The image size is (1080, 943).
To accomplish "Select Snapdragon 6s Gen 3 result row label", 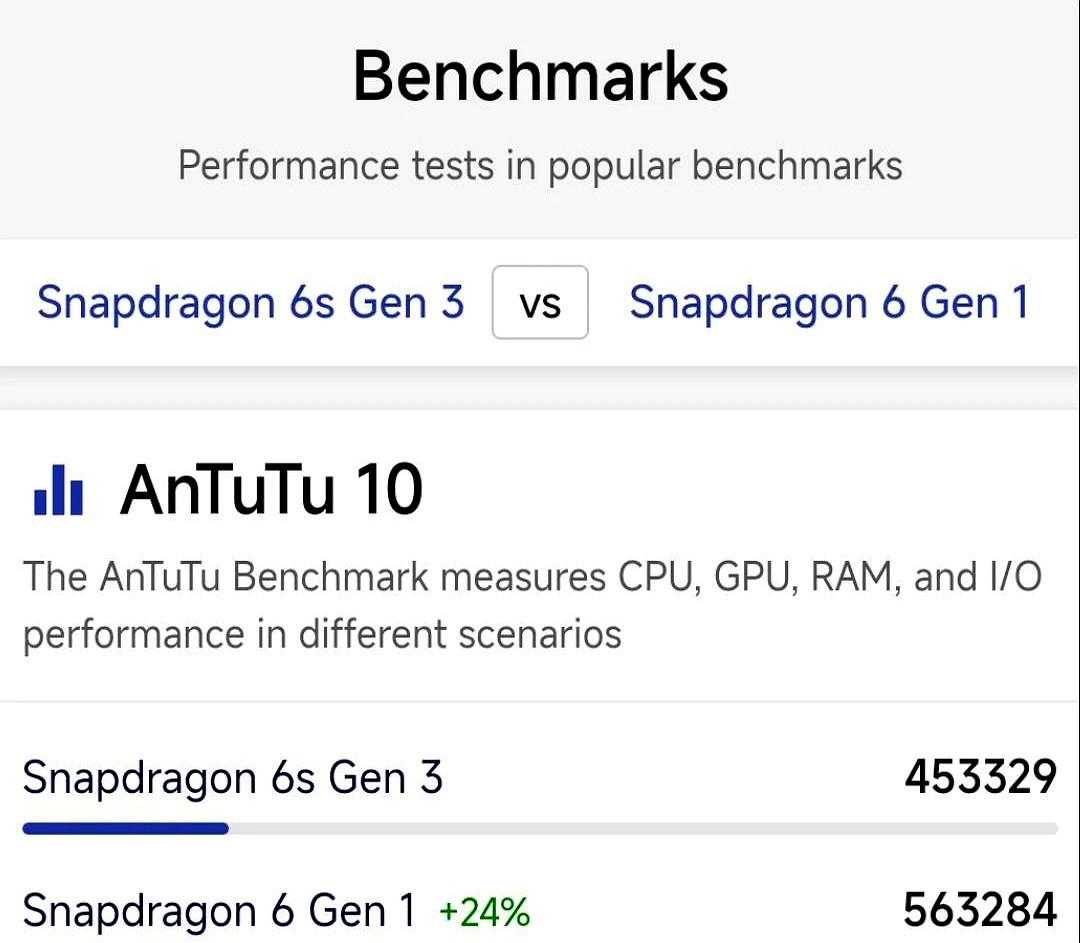I will click(232, 778).
